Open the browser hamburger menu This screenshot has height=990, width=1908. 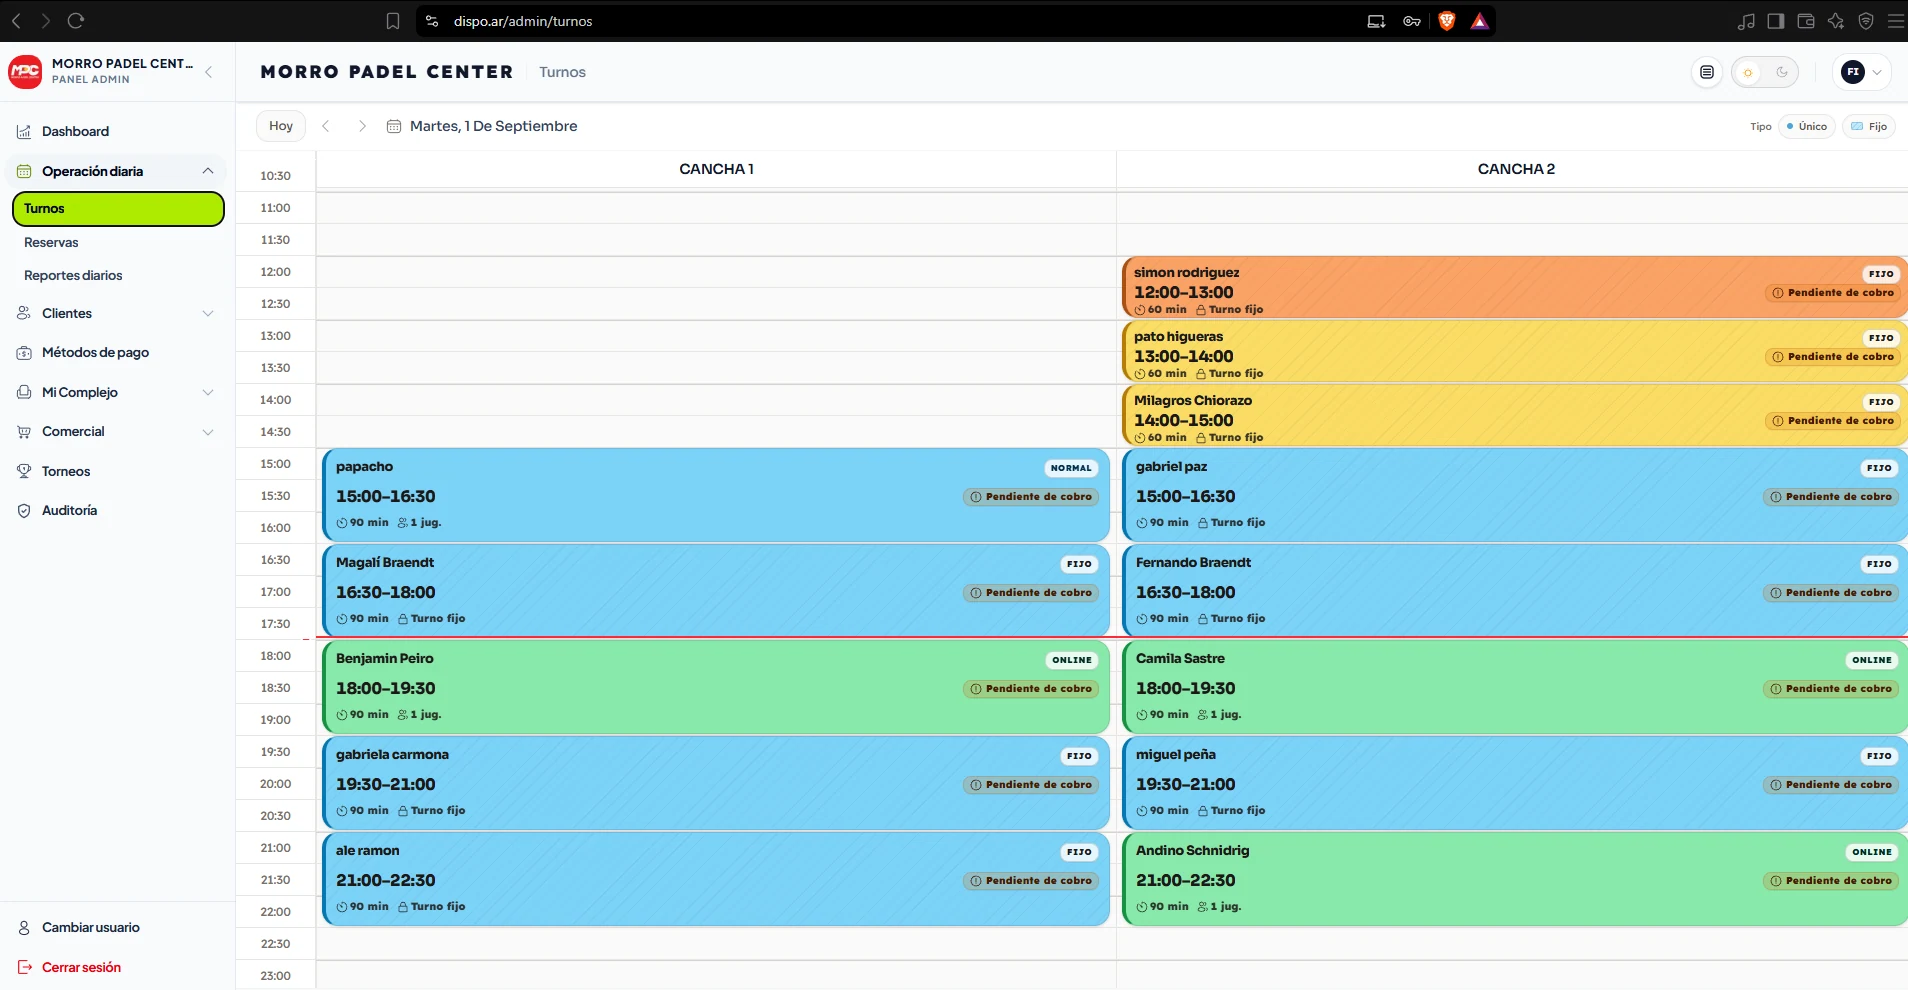click(x=1895, y=21)
